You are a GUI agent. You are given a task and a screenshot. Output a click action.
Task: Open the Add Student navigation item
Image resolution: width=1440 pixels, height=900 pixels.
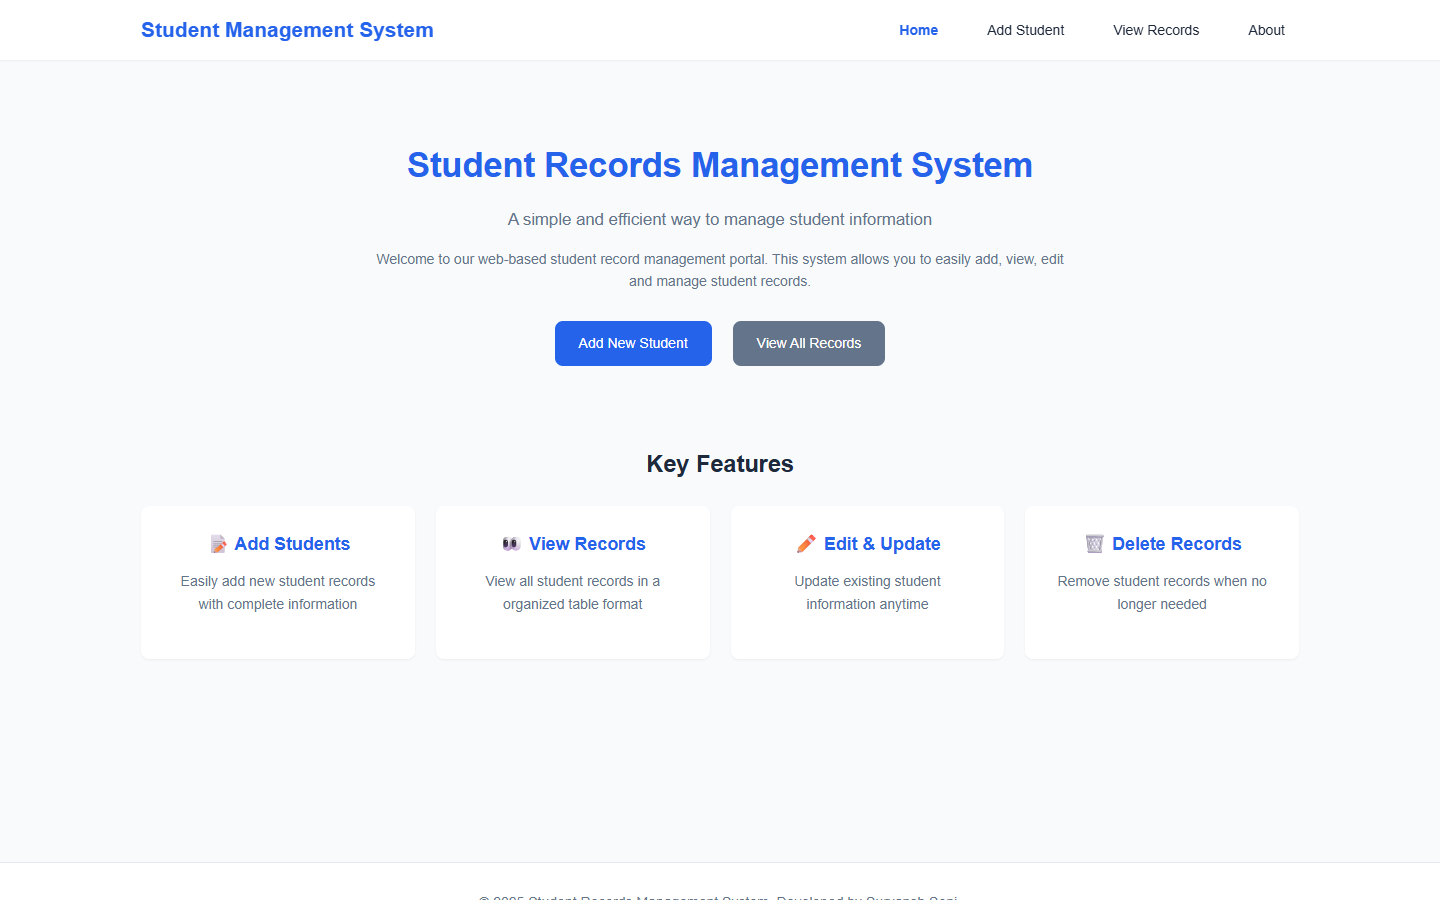pos(1025,30)
